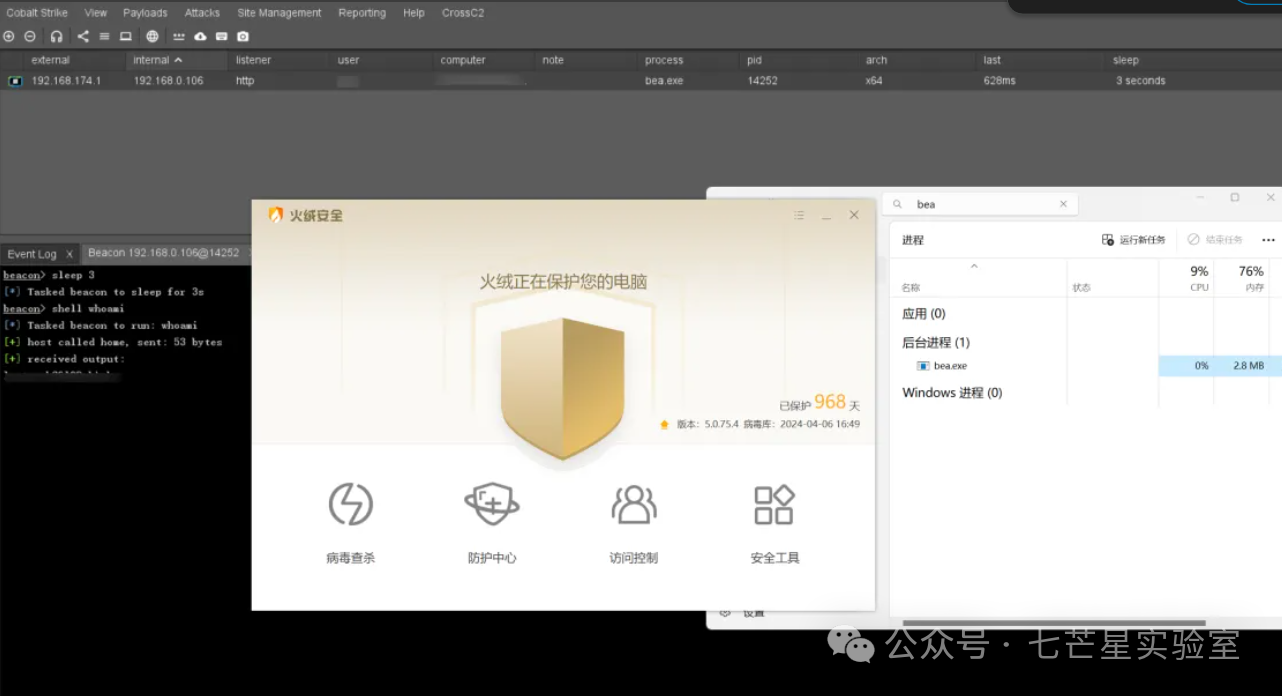
Task: Click the 设置 entry at Task Manager bottom
Action: click(754, 613)
